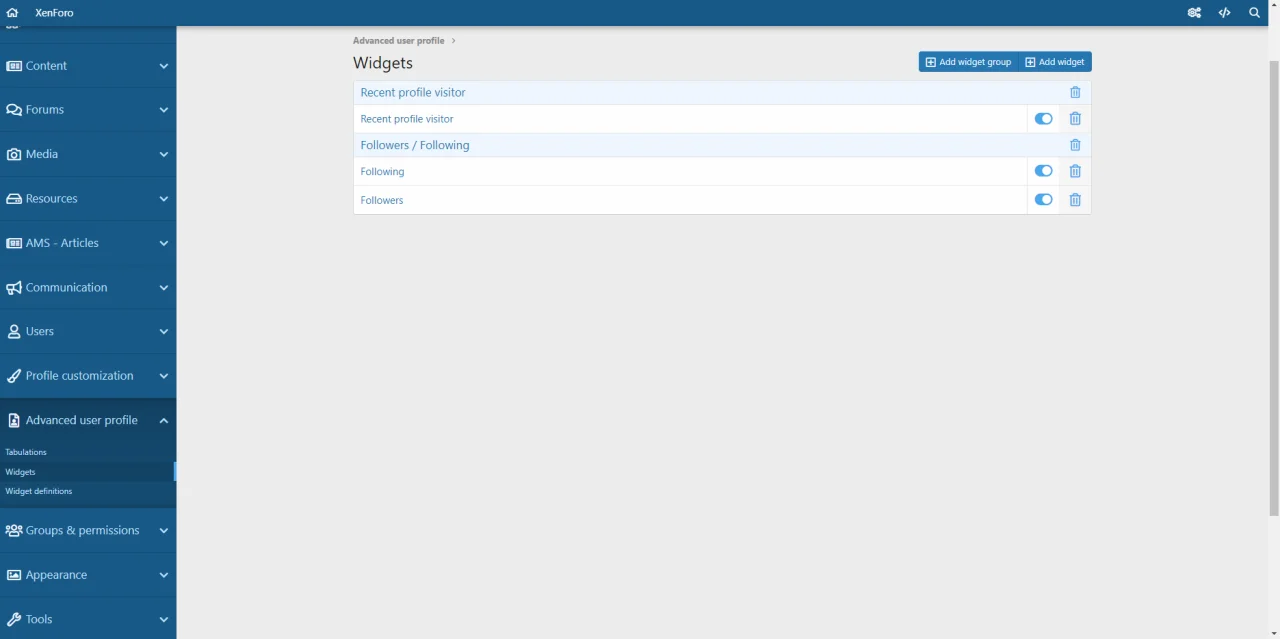Screen dimensions: 1280x639
Task: Expand the Resources section chevron
Action: [x=164, y=199]
